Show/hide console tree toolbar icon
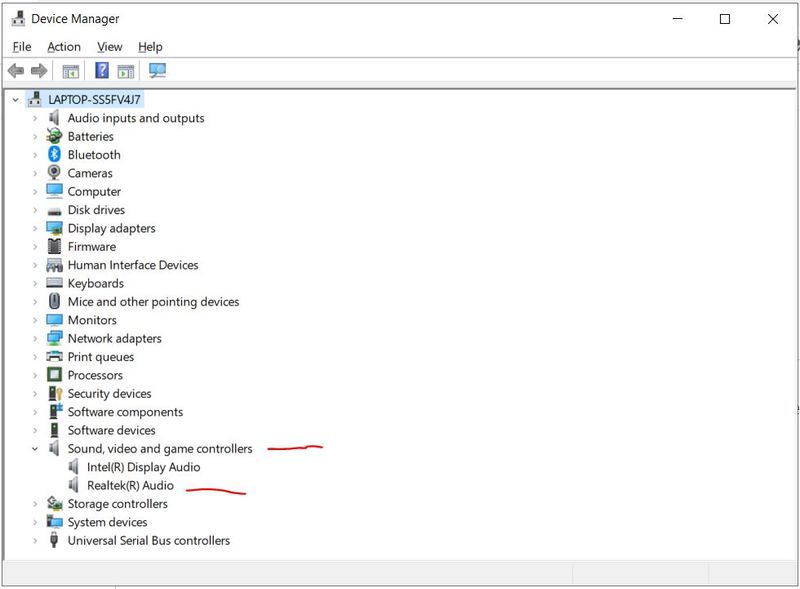 pyautogui.click(x=70, y=71)
